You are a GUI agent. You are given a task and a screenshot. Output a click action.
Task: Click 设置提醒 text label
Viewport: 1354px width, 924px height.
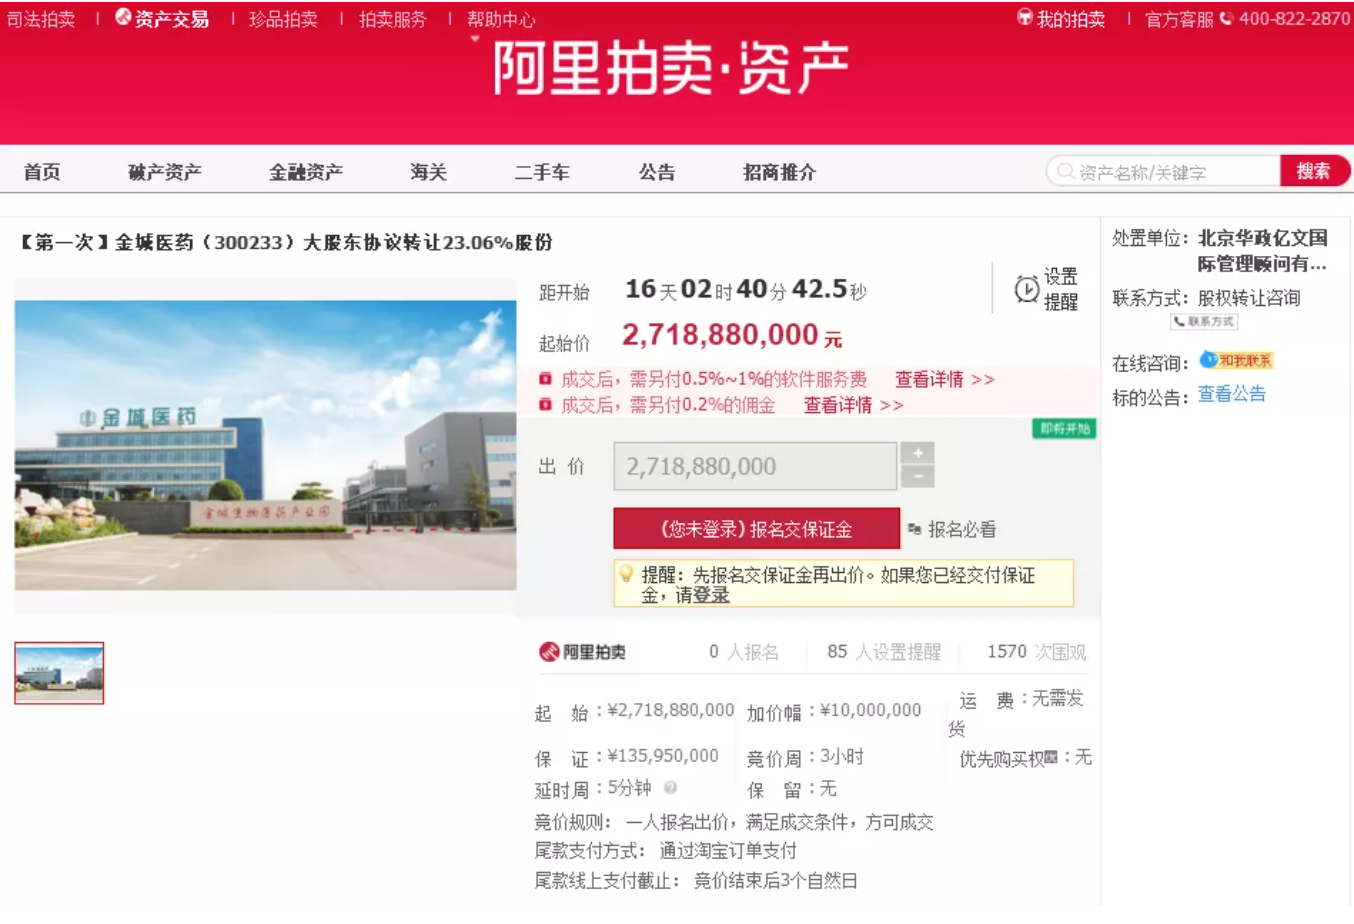(1061, 289)
